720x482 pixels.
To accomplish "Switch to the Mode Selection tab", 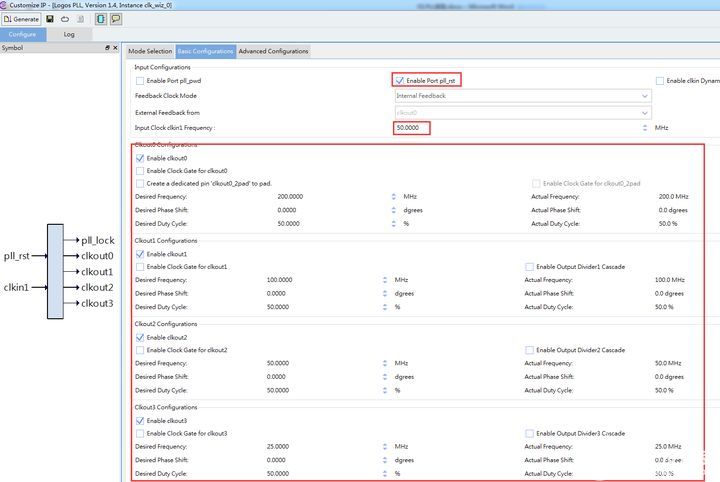I will tap(150, 51).
